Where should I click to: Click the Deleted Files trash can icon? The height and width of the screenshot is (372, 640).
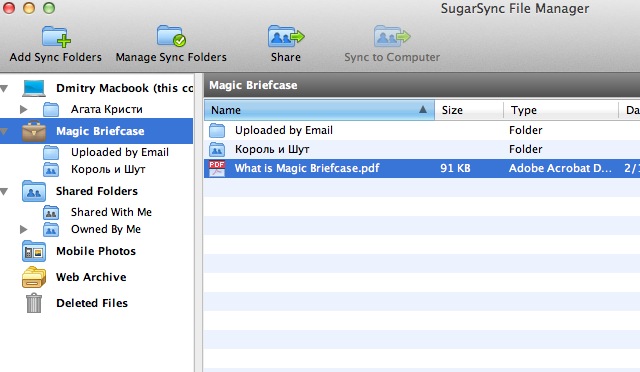[x=34, y=303]
